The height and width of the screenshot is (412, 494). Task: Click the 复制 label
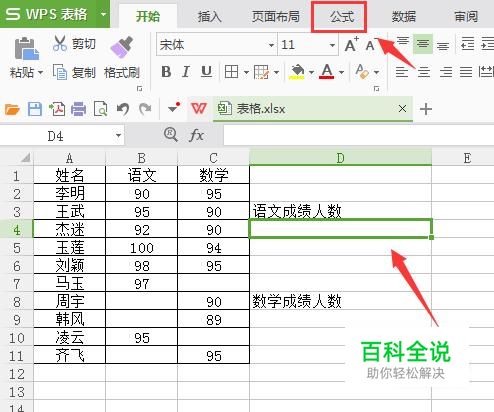(84, 72)
